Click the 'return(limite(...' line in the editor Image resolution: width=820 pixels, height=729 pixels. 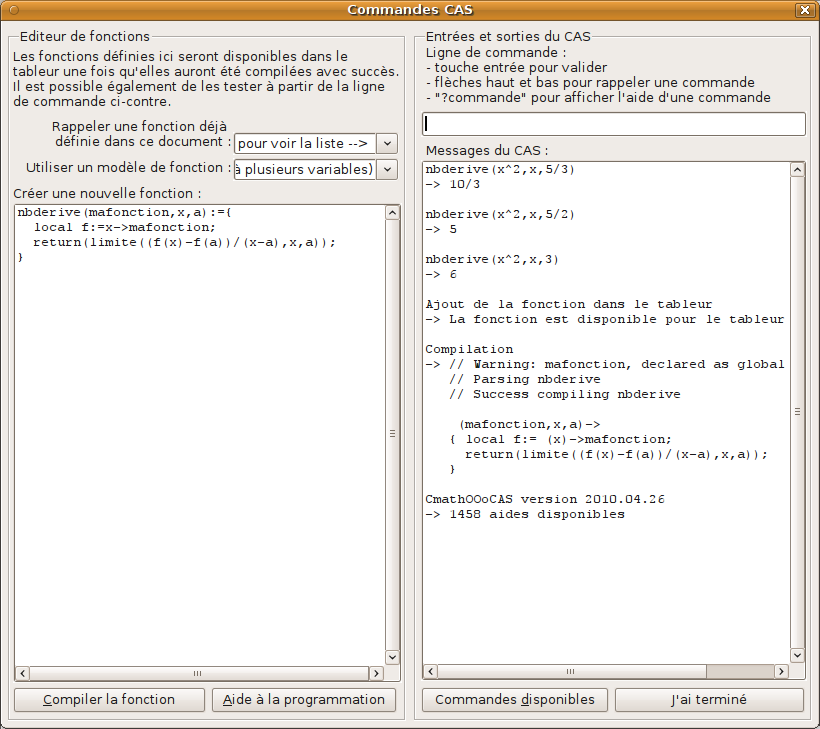[x=184, y=243]
